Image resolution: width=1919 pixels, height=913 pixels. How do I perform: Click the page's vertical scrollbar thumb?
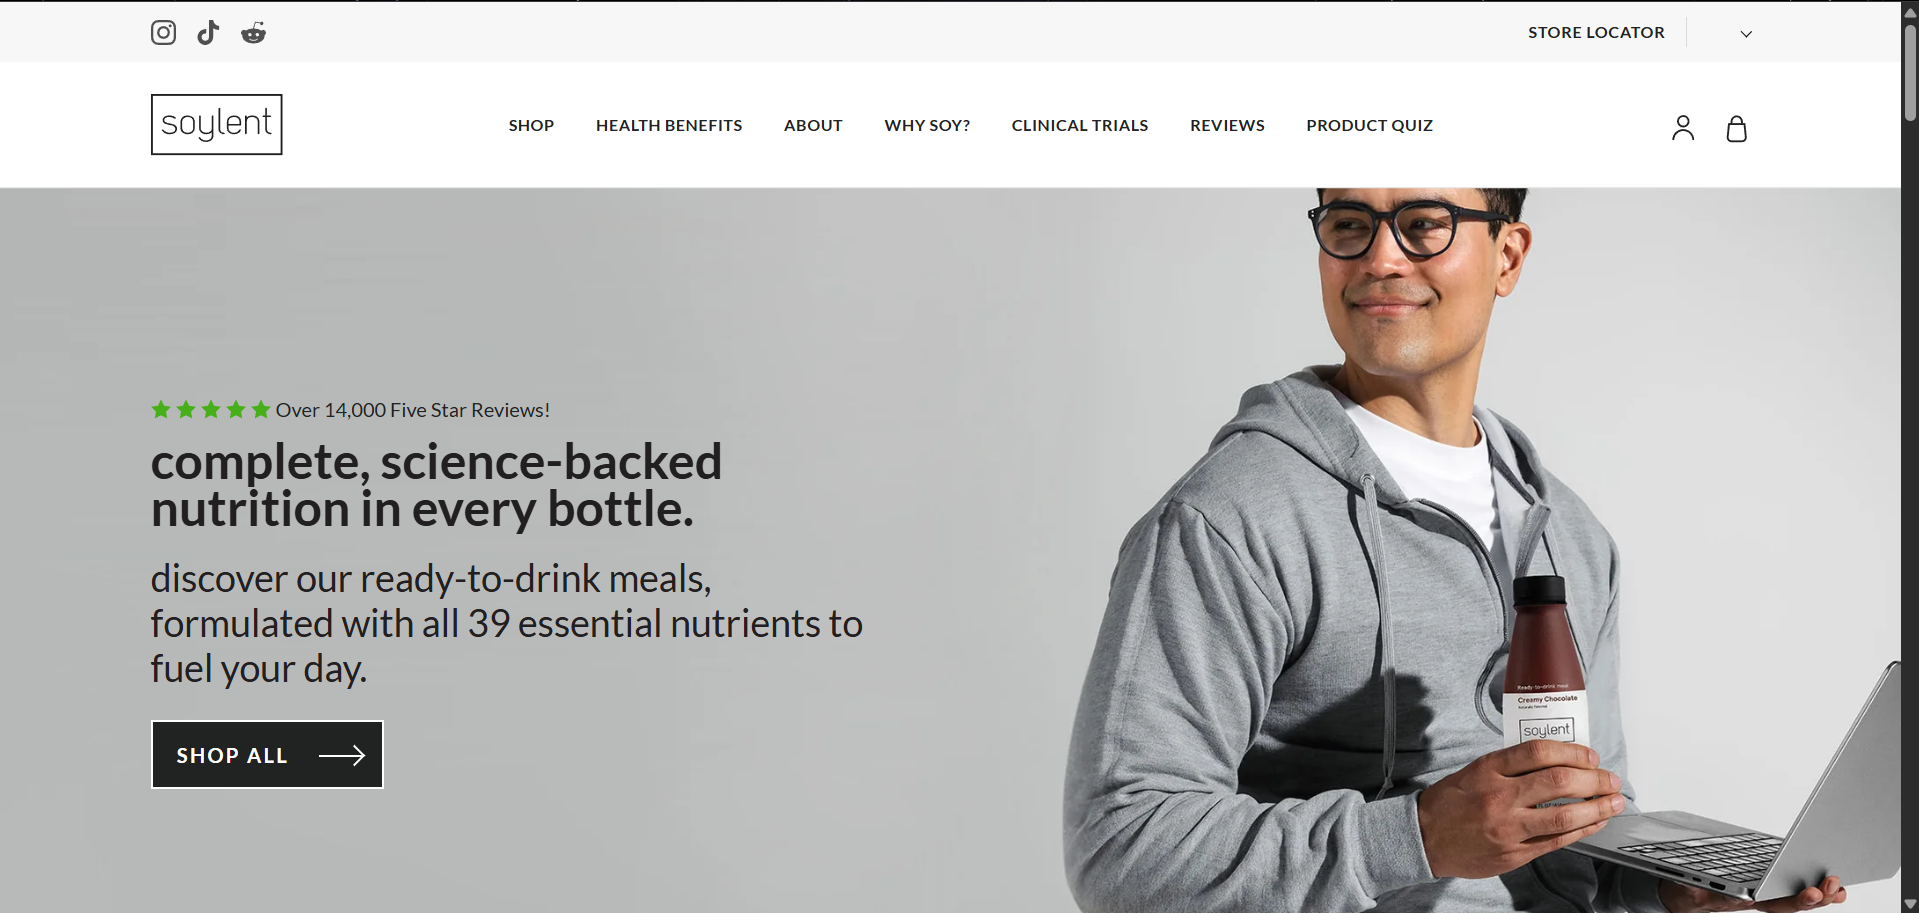pos(1910,72)
